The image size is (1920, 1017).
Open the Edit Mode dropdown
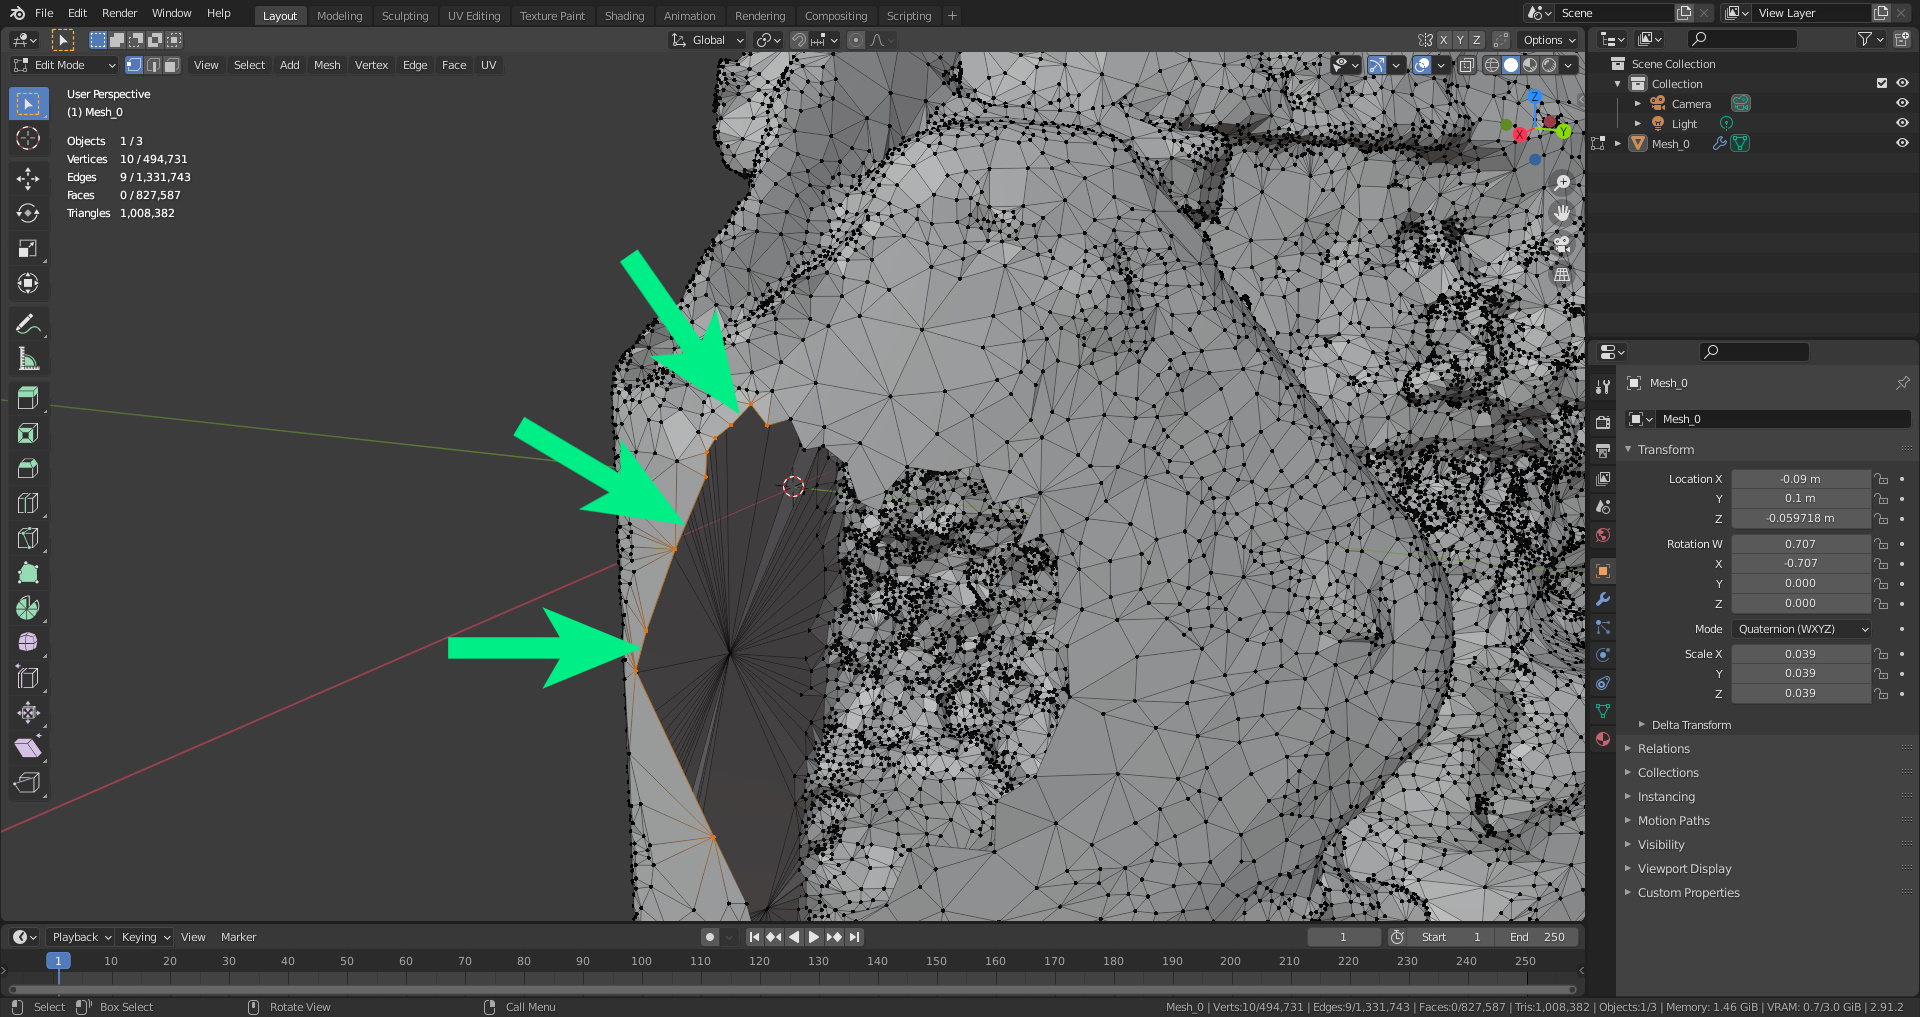65,65
